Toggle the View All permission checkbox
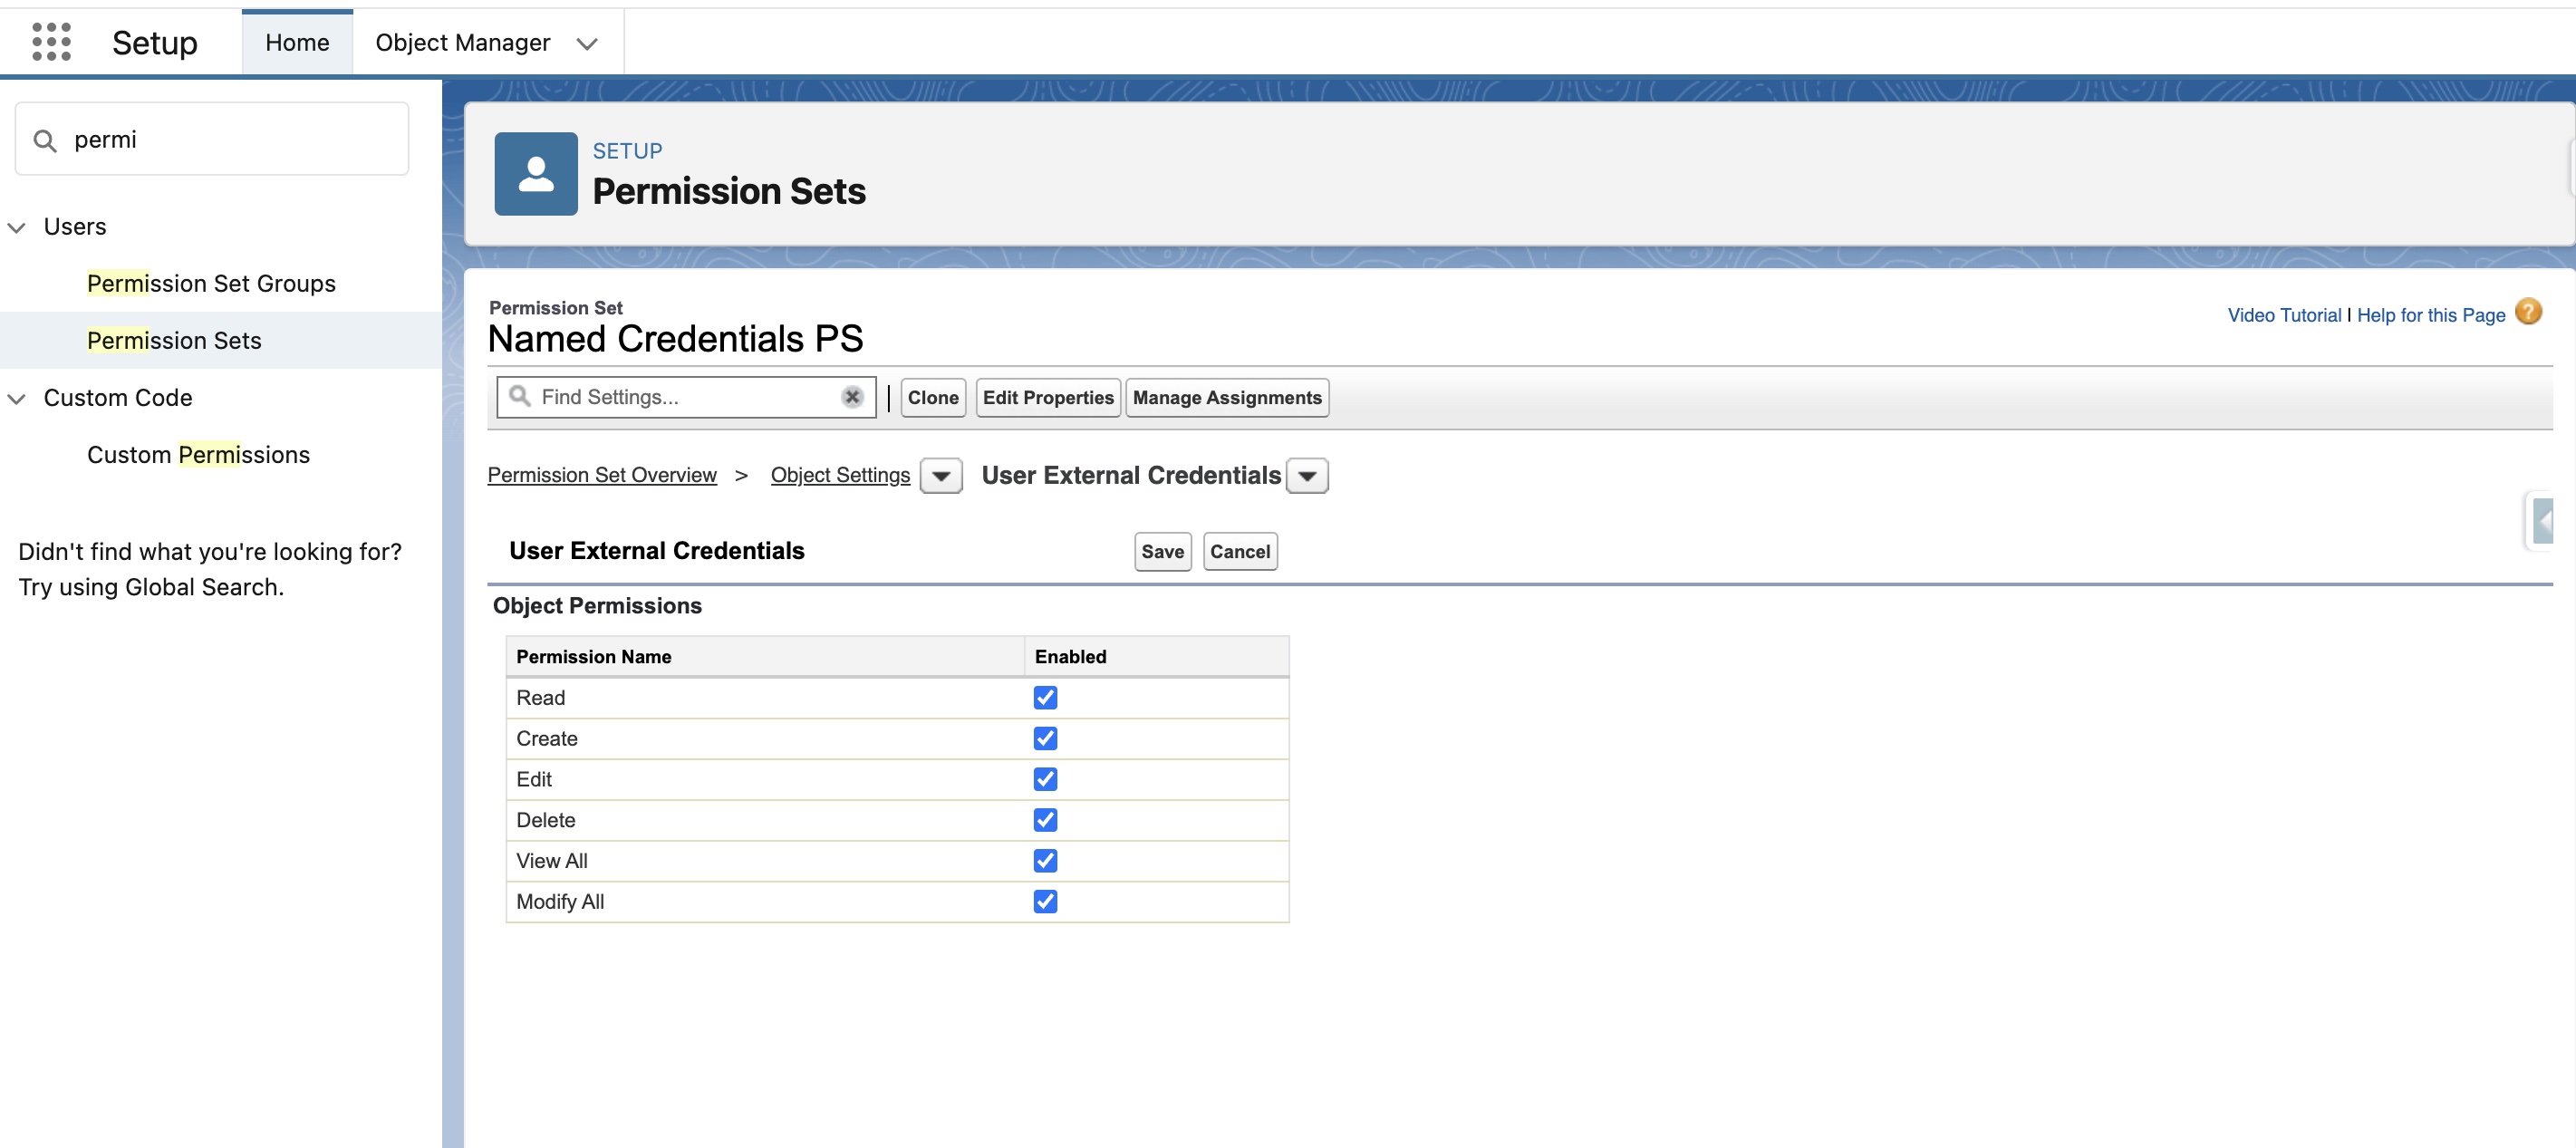The height and width of the screenshot is (1148, 2576). [1045, 861]
